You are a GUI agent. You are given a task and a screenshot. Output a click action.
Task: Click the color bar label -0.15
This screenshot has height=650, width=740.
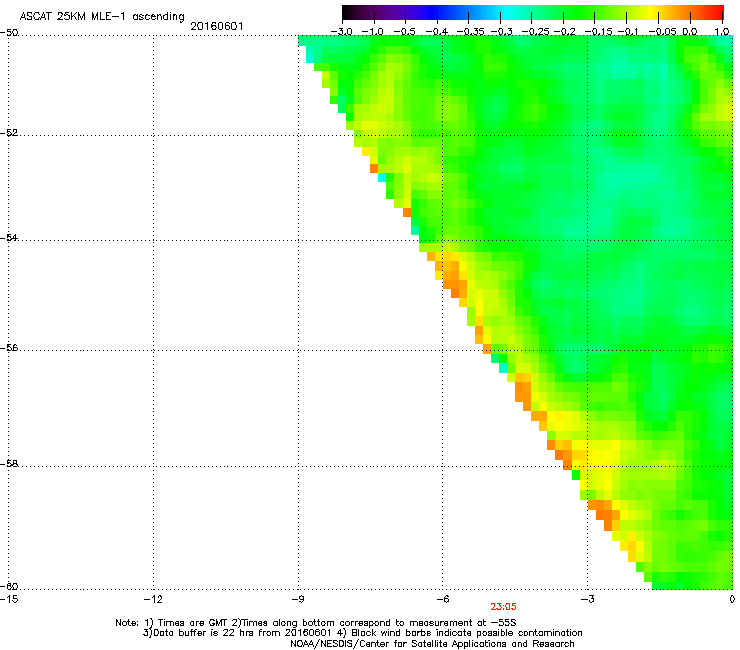coord(598,32)
